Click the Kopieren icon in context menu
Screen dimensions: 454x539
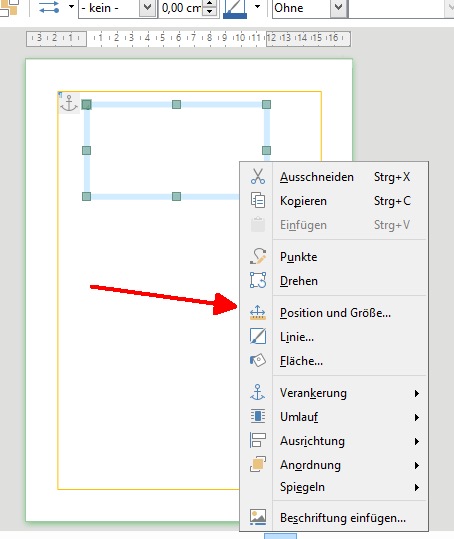click(258, 200)
